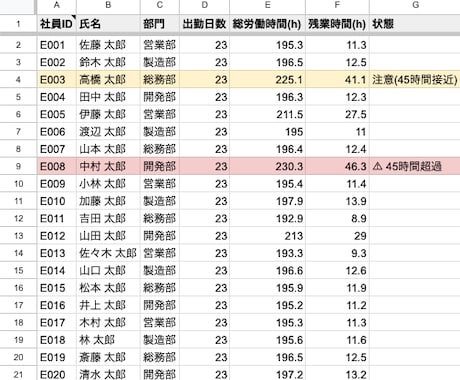Select total hours value 196.6

267,270
